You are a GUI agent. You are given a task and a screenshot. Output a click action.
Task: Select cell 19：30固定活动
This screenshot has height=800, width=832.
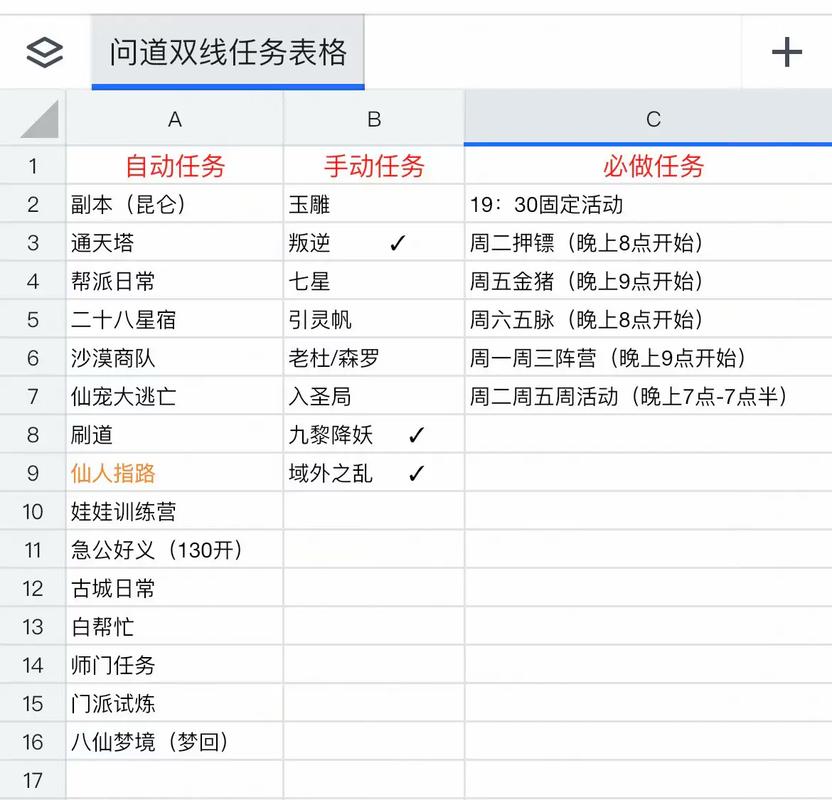pos(648,204)
